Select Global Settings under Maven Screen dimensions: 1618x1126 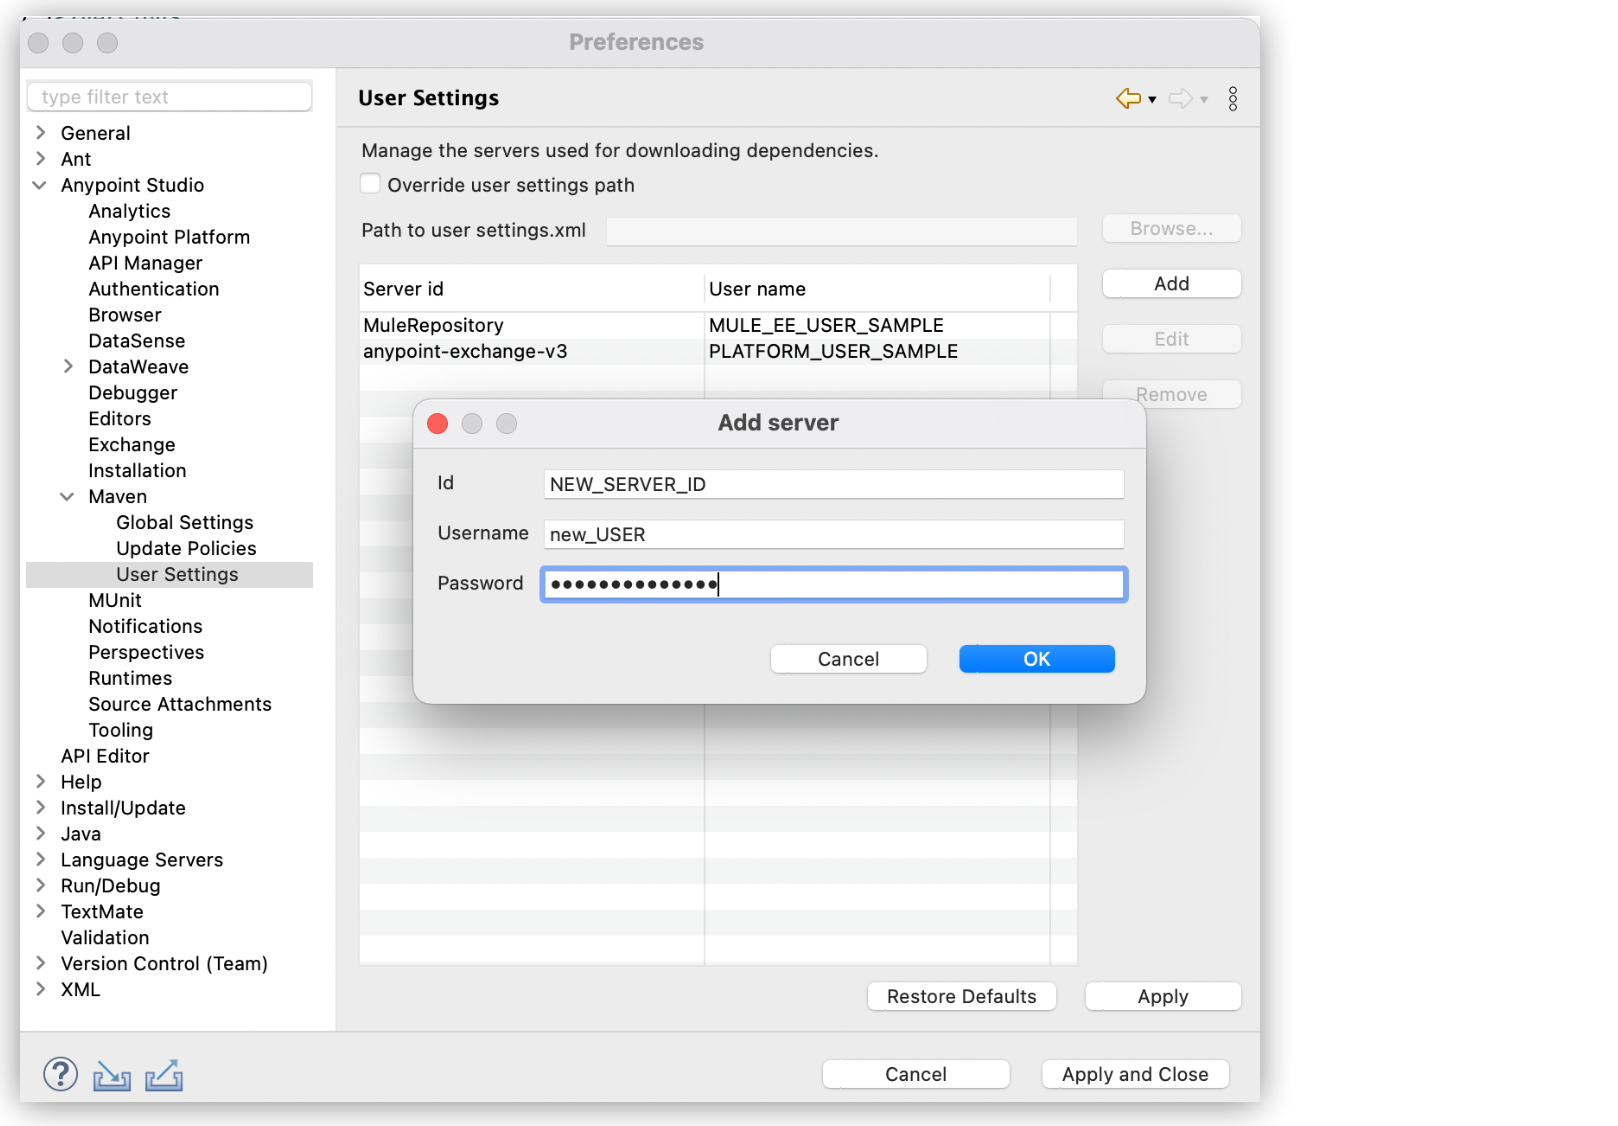coord(184,522)
